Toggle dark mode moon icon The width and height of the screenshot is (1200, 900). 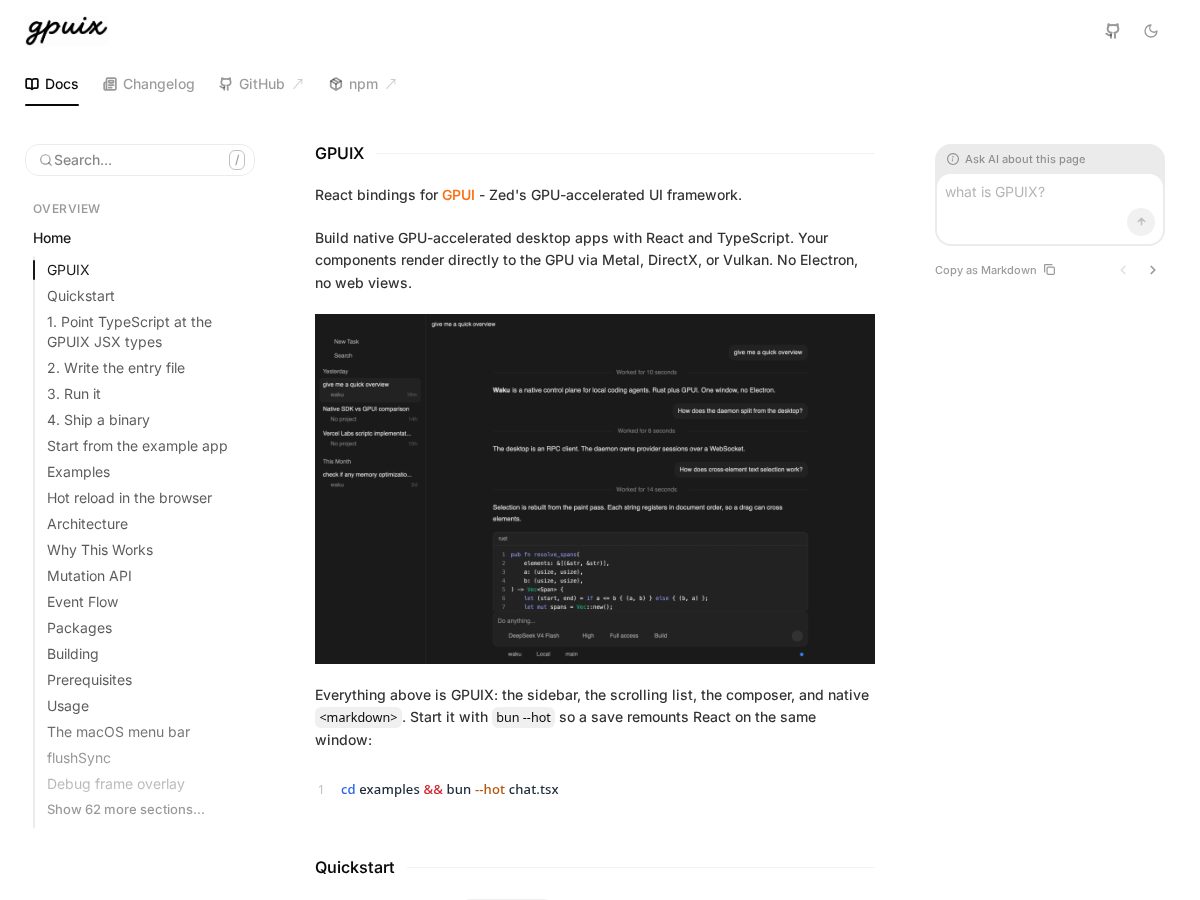1151,31
